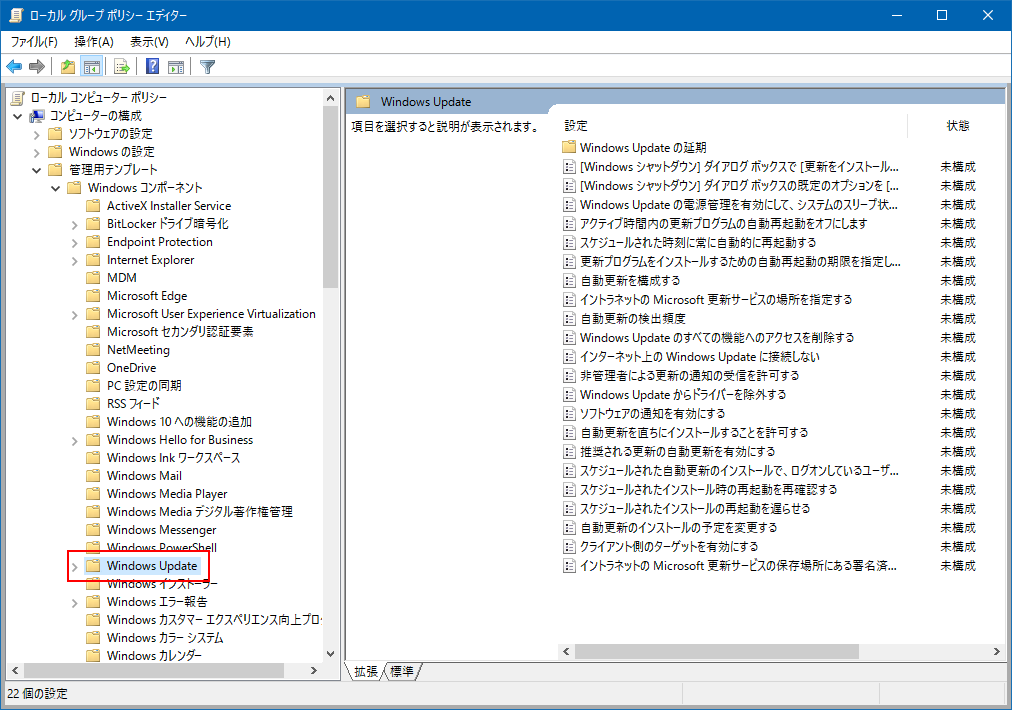The image size is (1012, 710).
Task: Select 推奨される更新の自動更新を有効にする policy
Action: pos(678,452)
